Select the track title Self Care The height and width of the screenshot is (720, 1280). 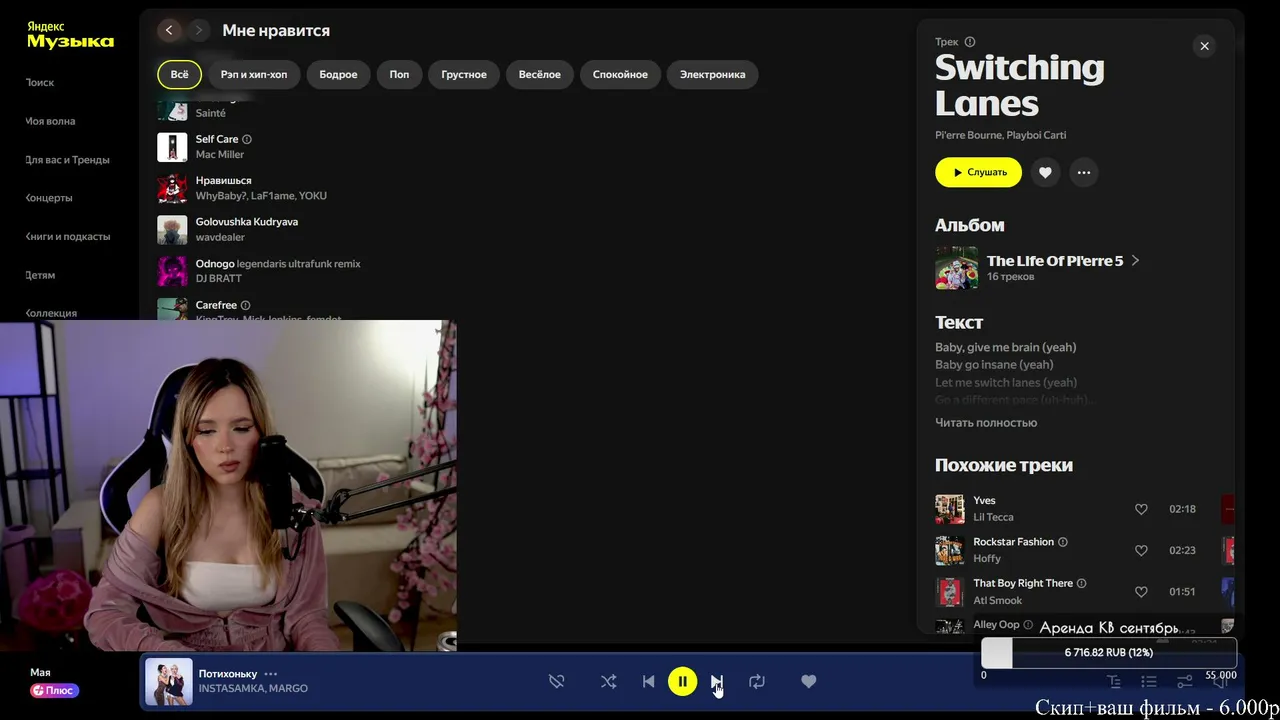point(217,139)
